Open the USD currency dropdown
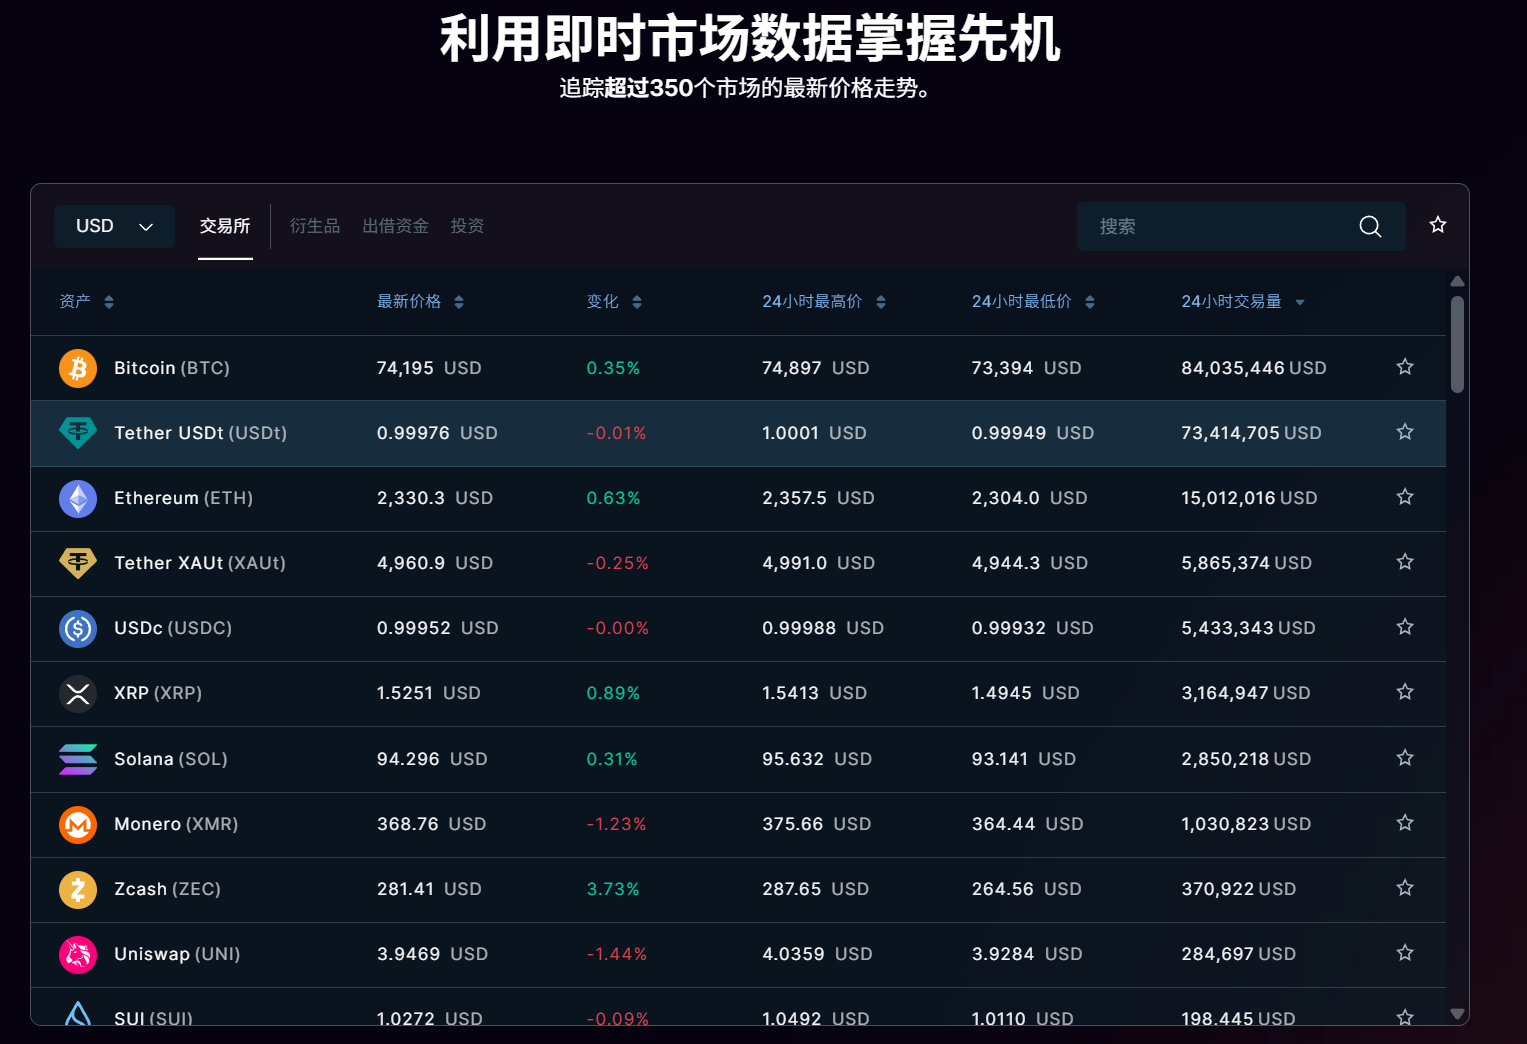The image size is (1527, 1044). [114, 226]
